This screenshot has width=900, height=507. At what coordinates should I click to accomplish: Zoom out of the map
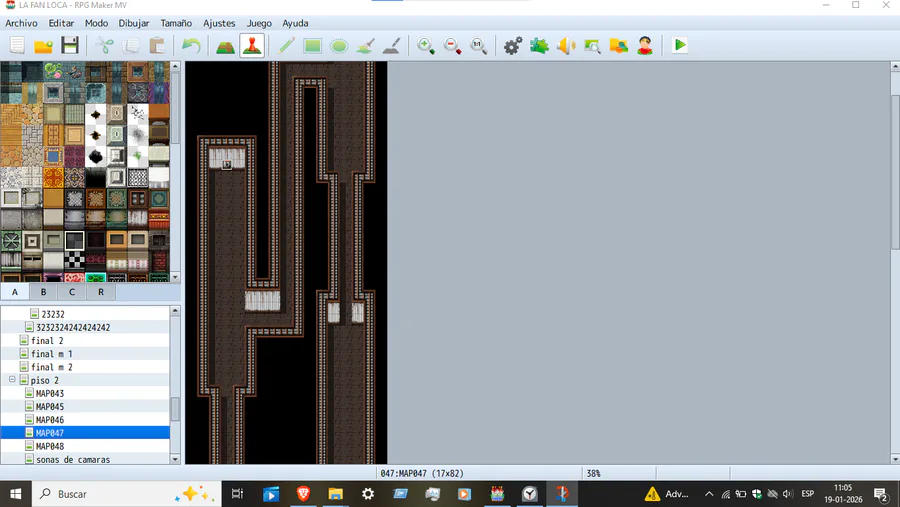(x=452, y=45)
